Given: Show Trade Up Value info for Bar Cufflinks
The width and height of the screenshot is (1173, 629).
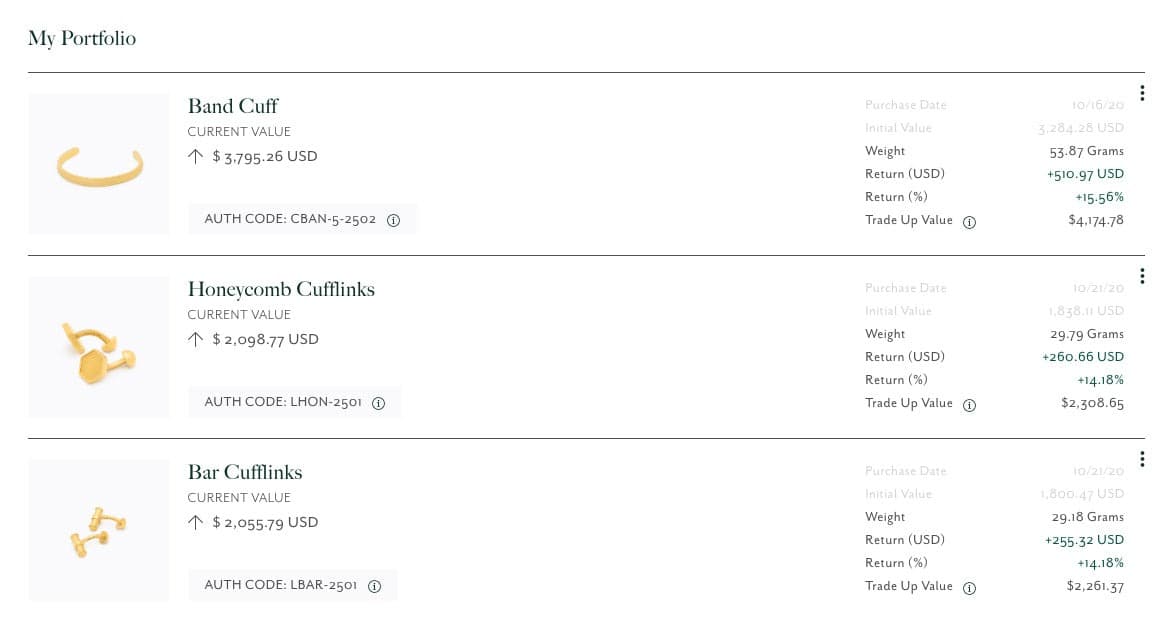Looking at the screenshot, I should point(970,589).
